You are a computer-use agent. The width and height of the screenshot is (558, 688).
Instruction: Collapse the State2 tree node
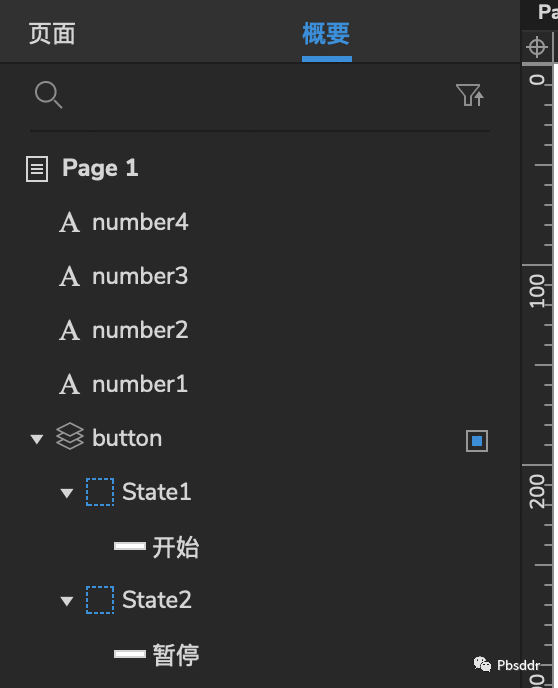(x=67, y=601)
